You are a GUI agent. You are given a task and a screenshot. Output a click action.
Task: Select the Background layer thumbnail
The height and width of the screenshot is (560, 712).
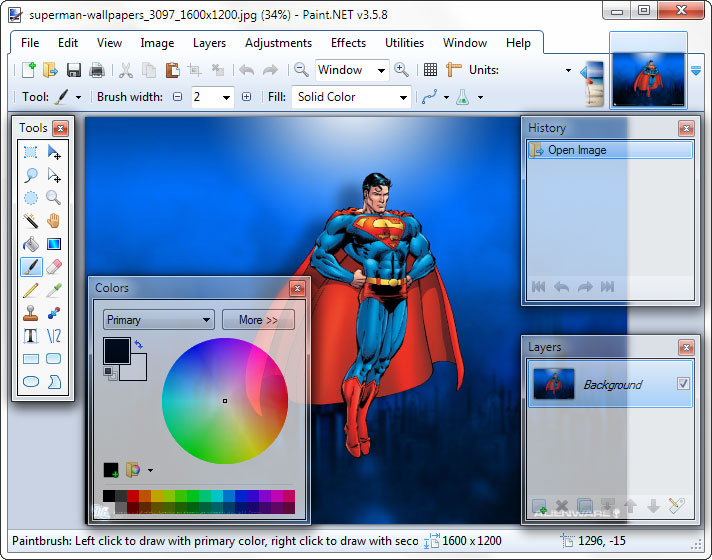click(554, 384)
